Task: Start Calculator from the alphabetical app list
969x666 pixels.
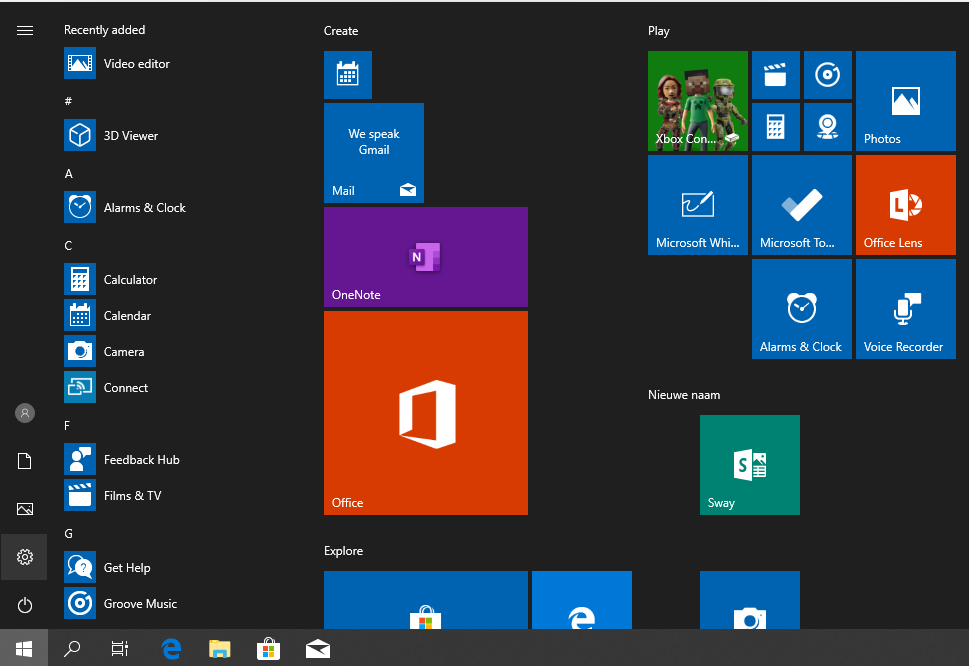Action: 111,279
